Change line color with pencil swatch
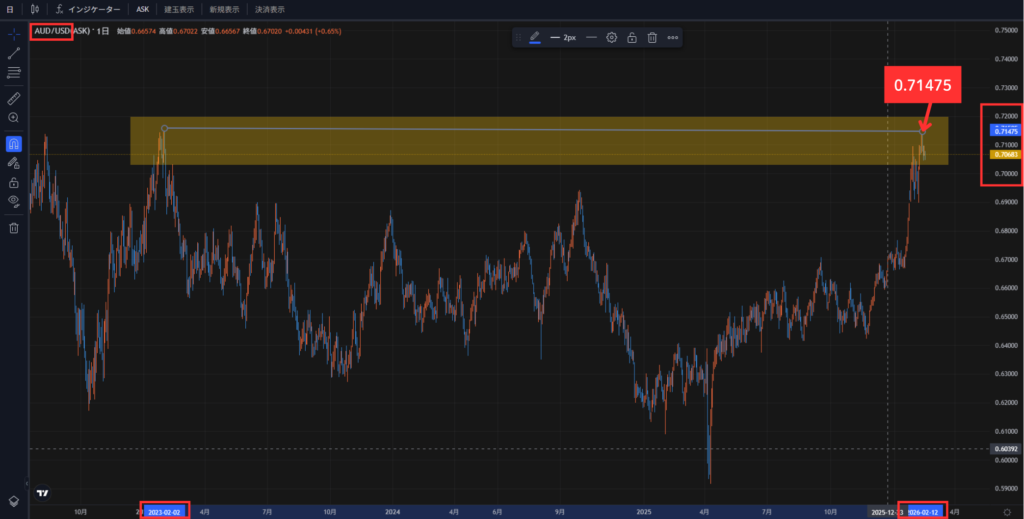The width and height of the screenshot is (1024, 519). click(534, 37)
